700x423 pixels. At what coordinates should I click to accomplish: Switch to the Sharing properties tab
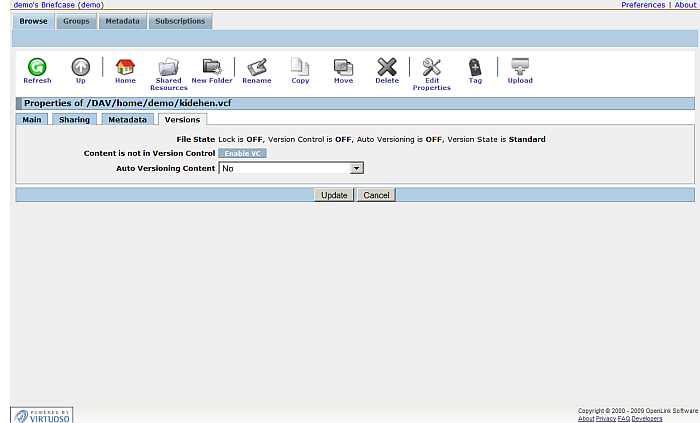pyautogui.click(x=74, y=120)
